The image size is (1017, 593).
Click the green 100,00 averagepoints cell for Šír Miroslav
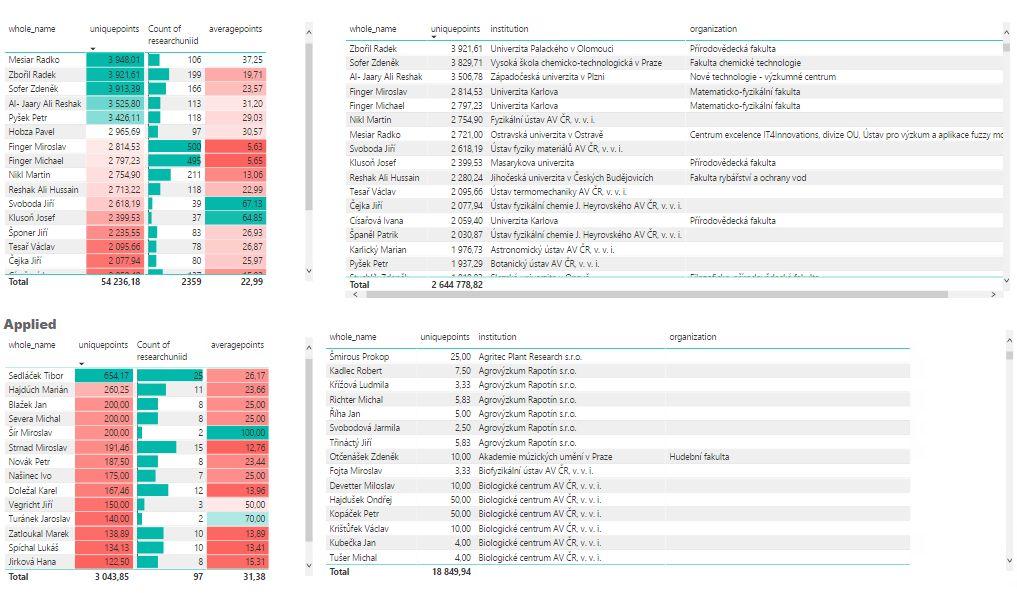(x=237, y=433)
